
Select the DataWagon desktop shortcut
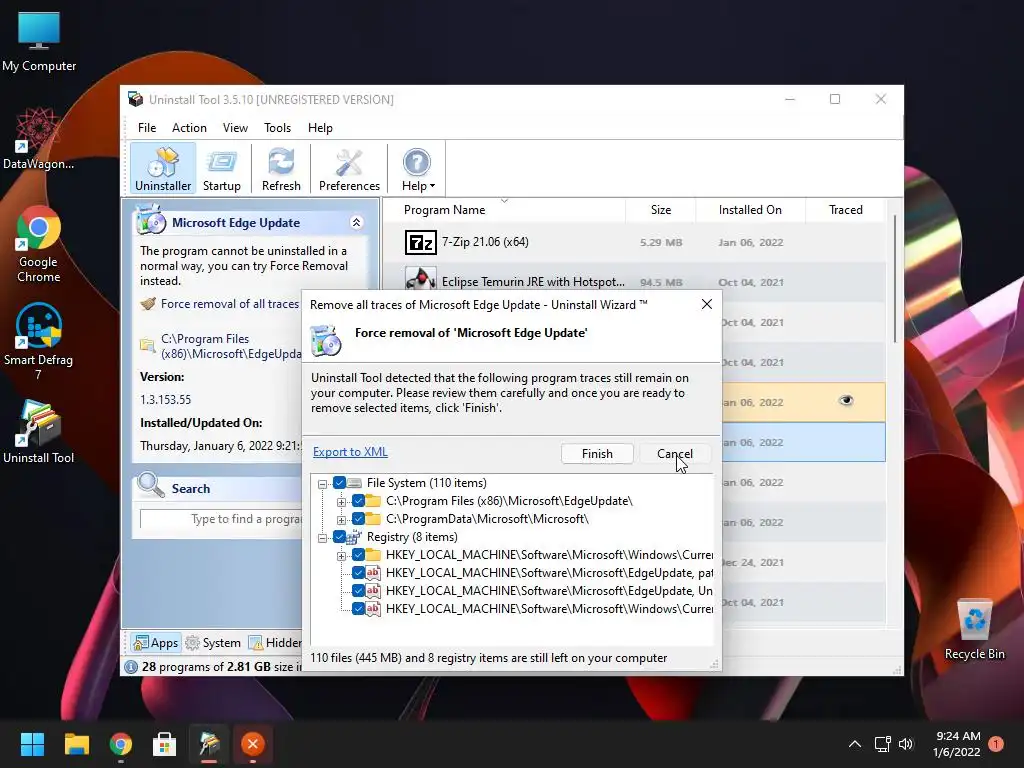39,138
